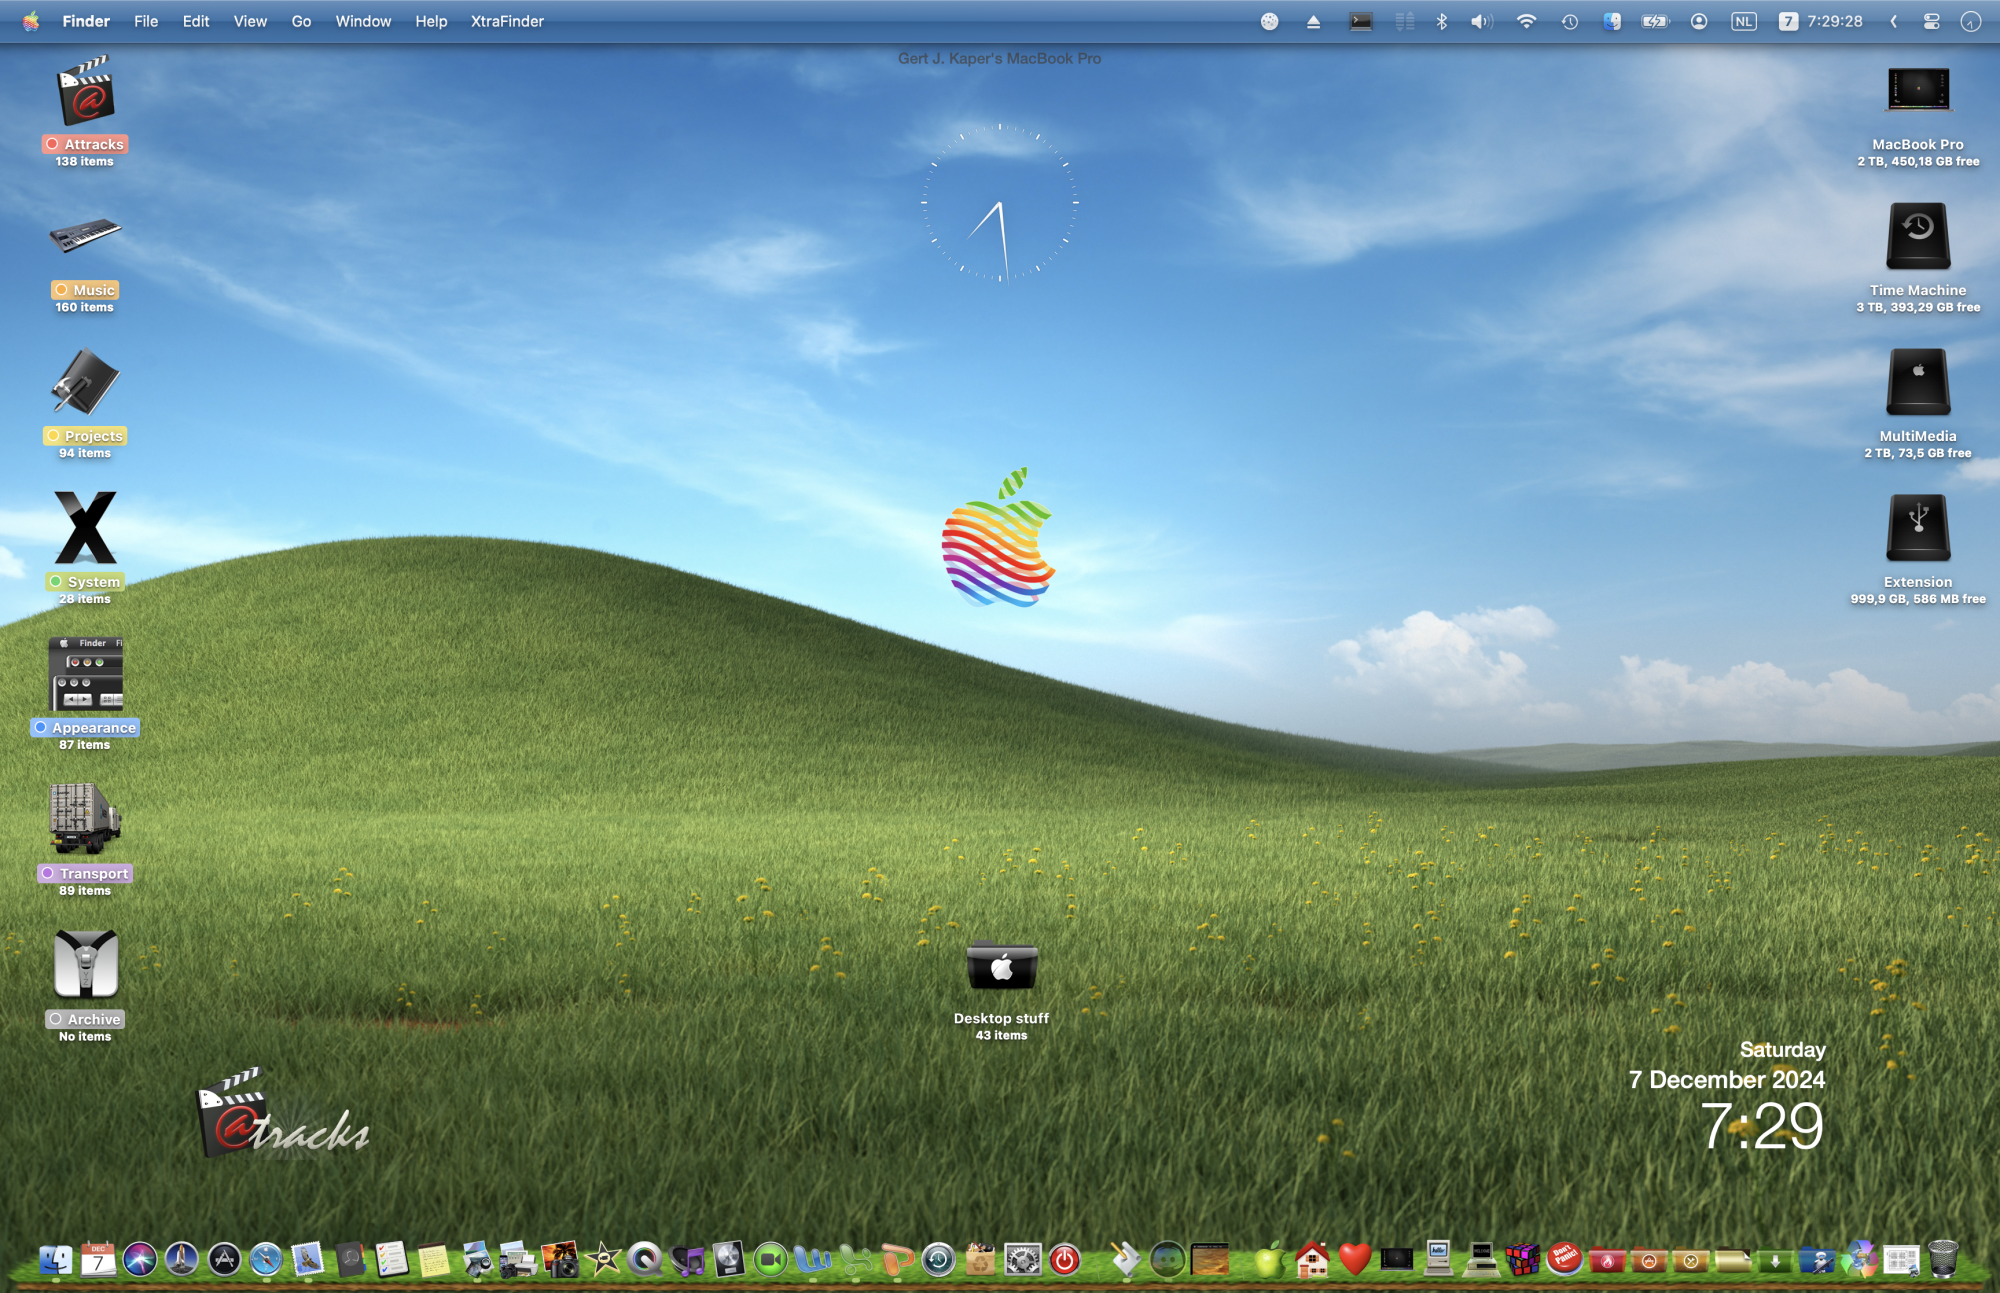Open the Trash in Dock

point(1943,1259)
